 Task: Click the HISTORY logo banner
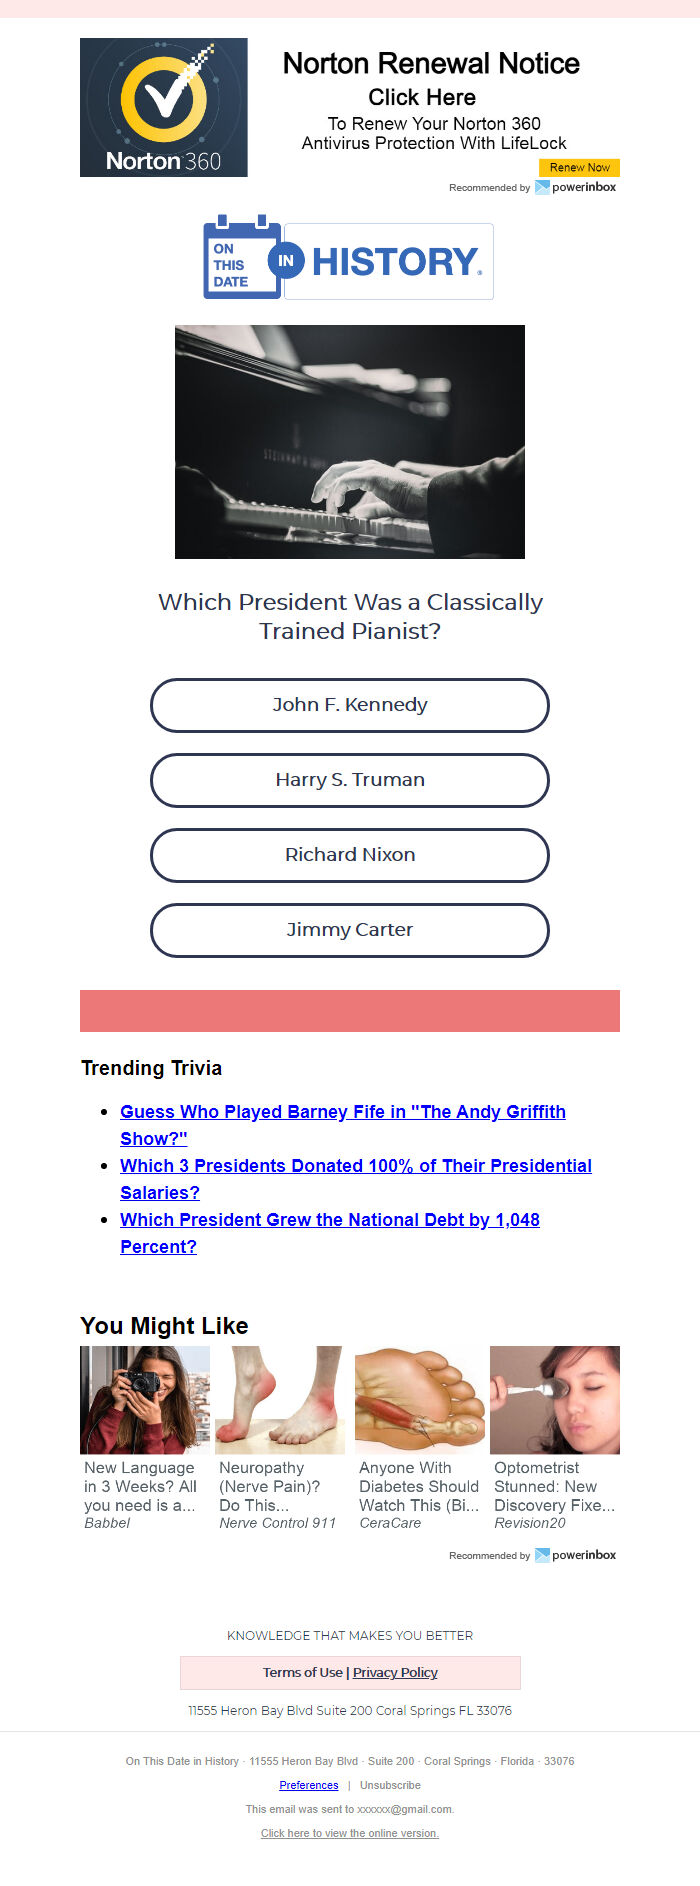[389, 261]
